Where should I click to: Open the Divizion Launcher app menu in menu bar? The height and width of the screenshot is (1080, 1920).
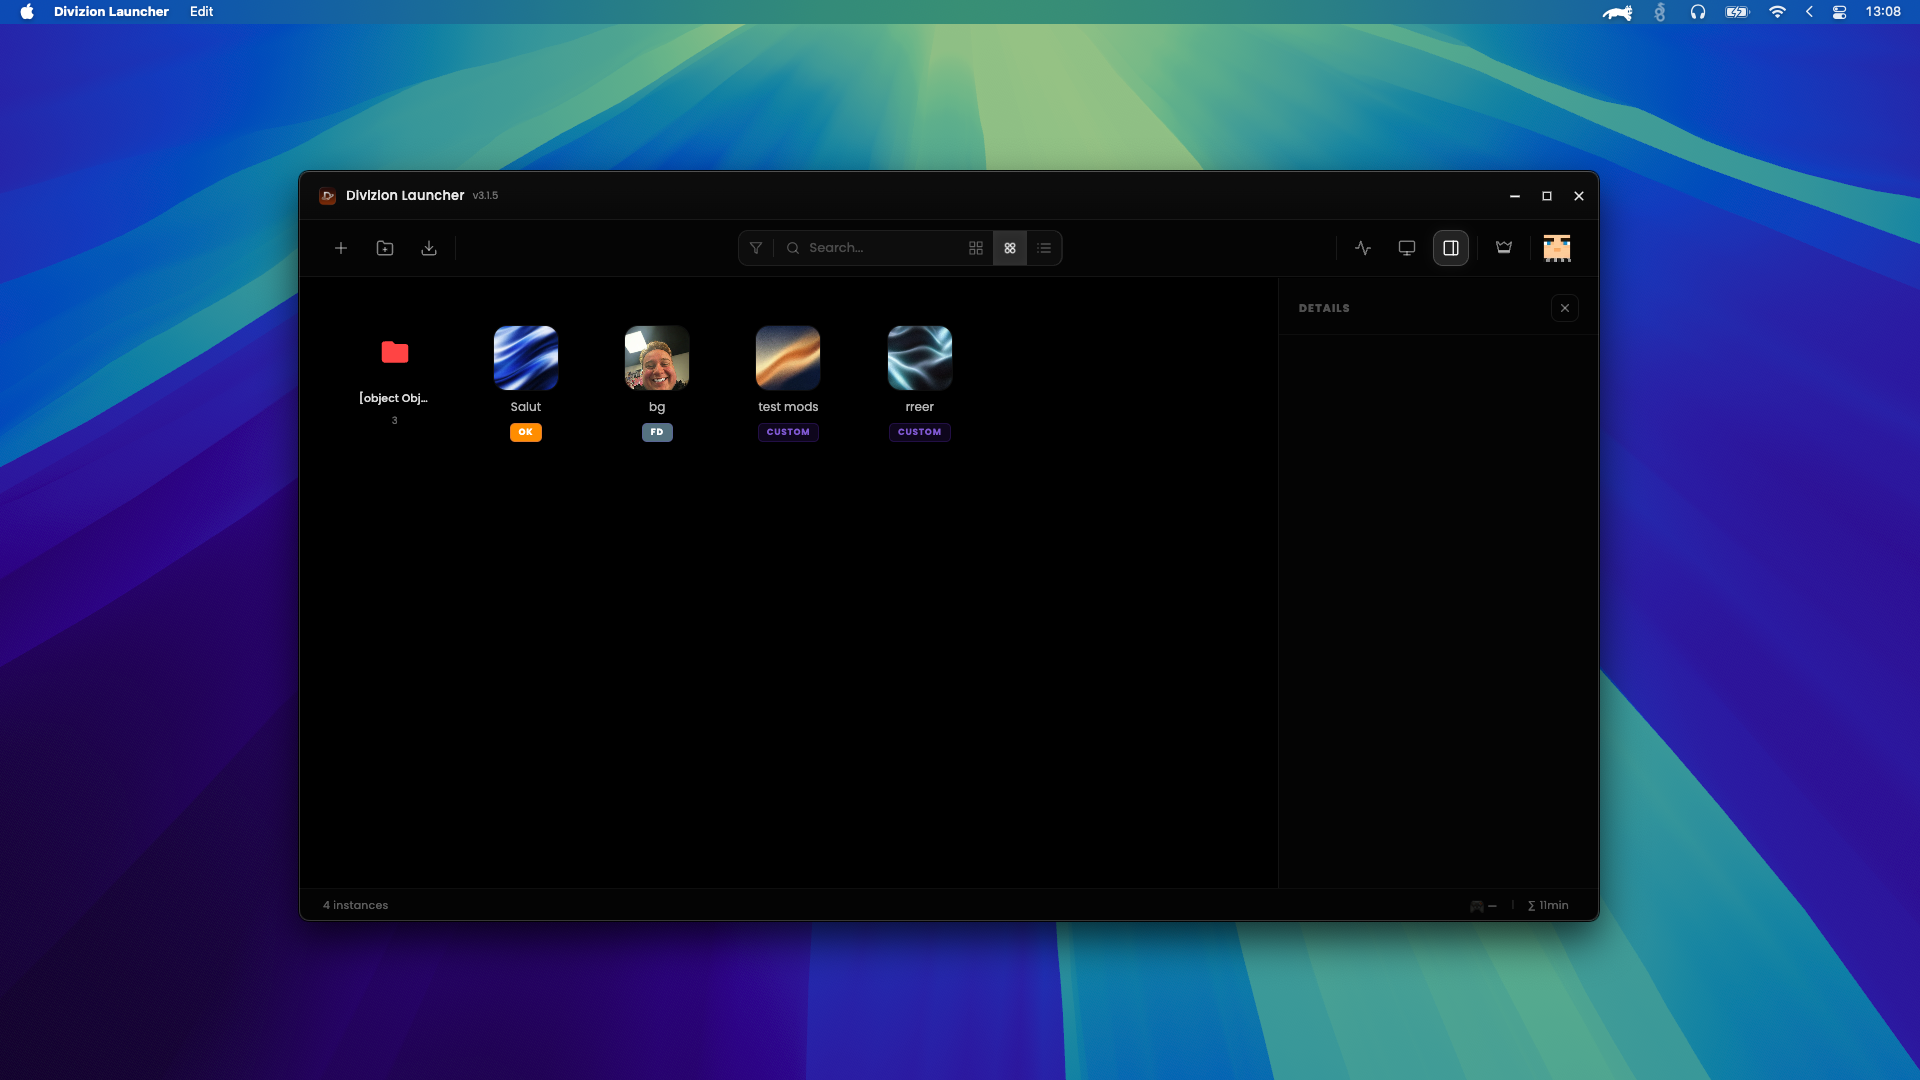pyautogui.click(x=111, y=12)
